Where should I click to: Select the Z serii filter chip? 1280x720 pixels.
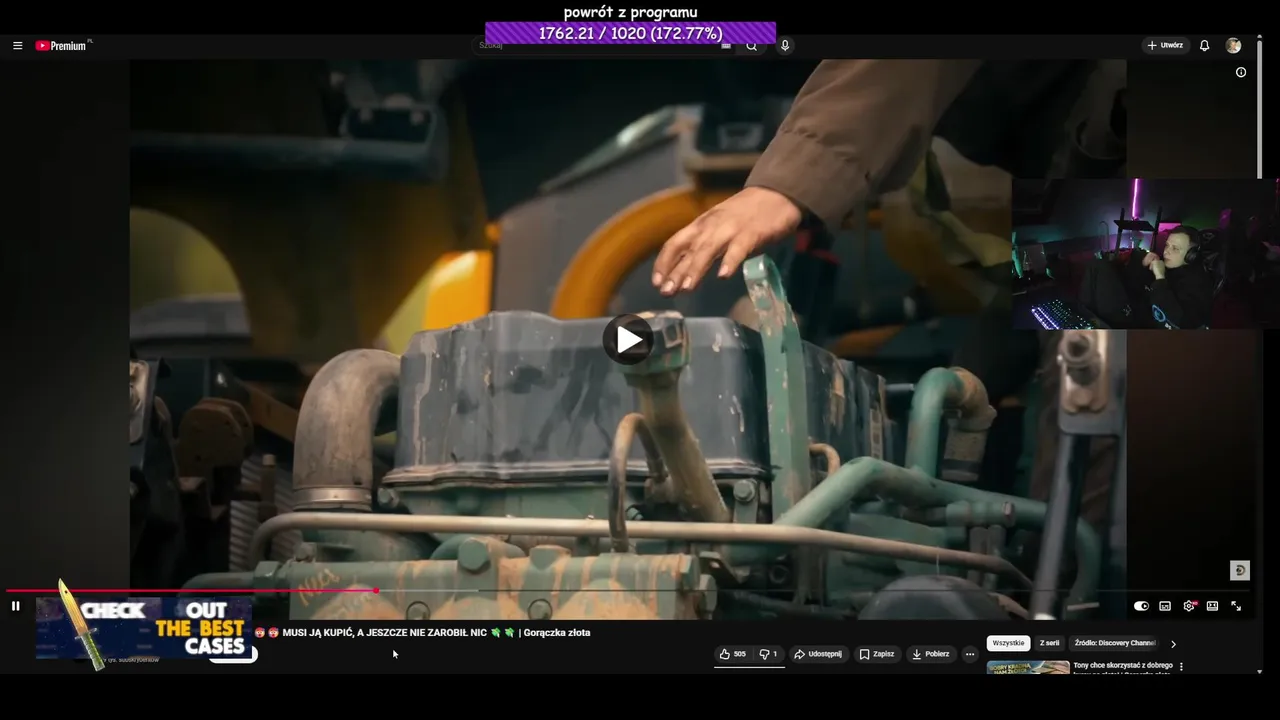point(1049,643)
